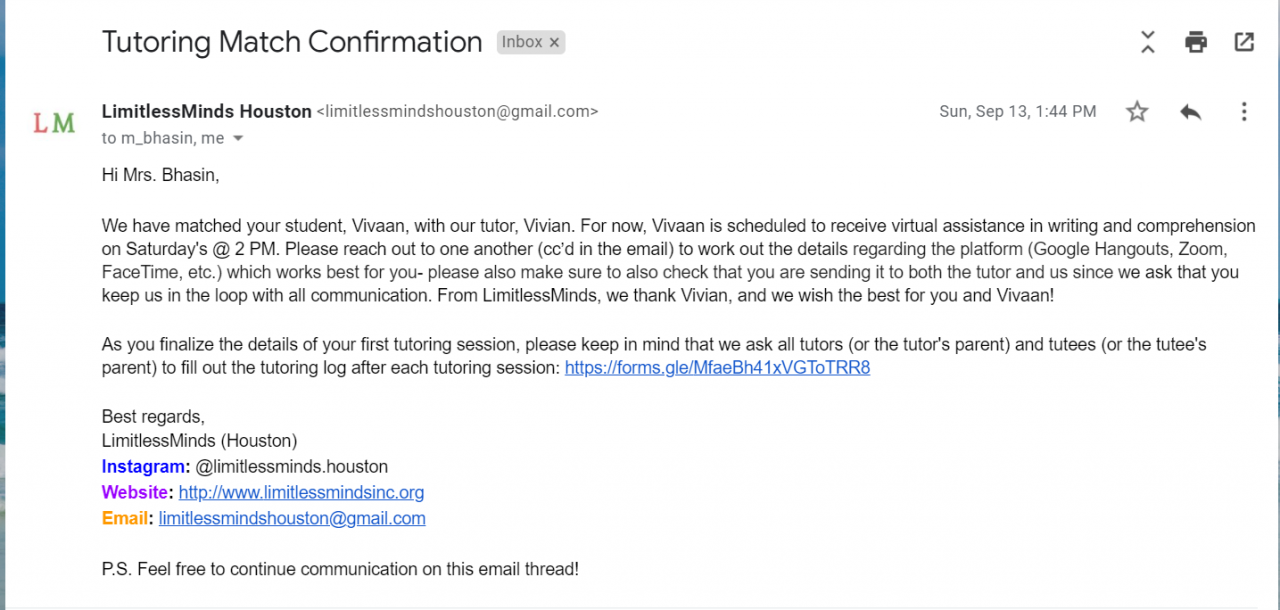
Task: Open the three-dot More options menu
Action: pos(1244,112)
